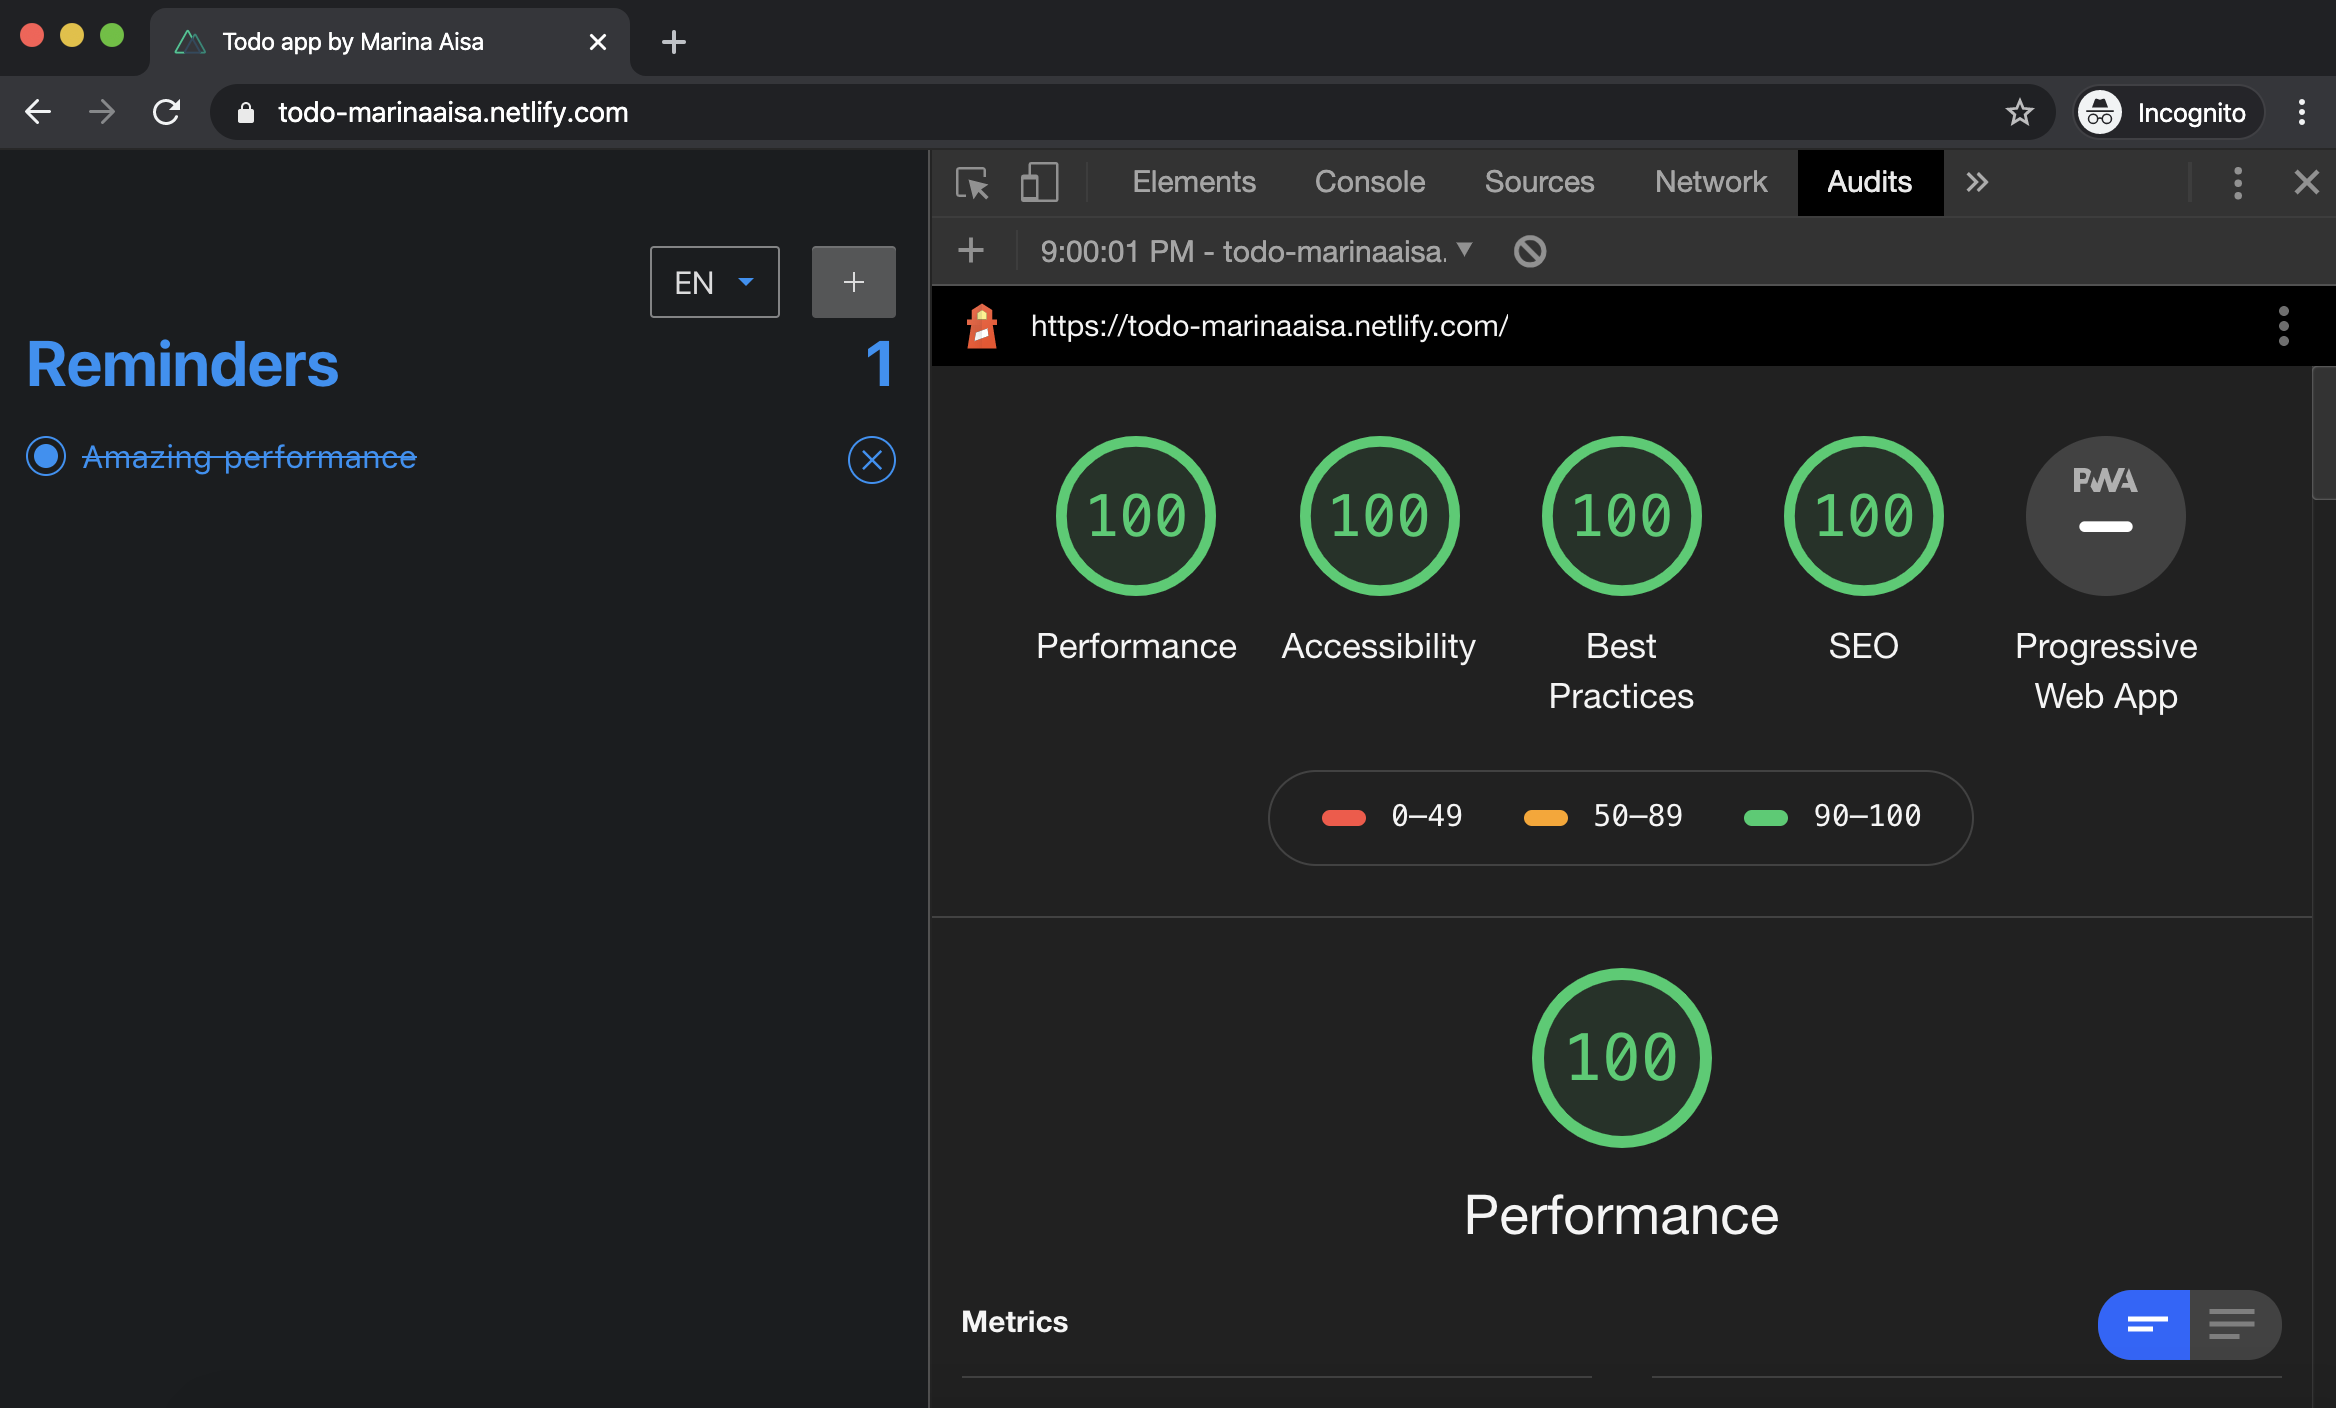Click the clear all audits icon
The height and width of the screenshot is (1408, 2336).
(1529, 251)
